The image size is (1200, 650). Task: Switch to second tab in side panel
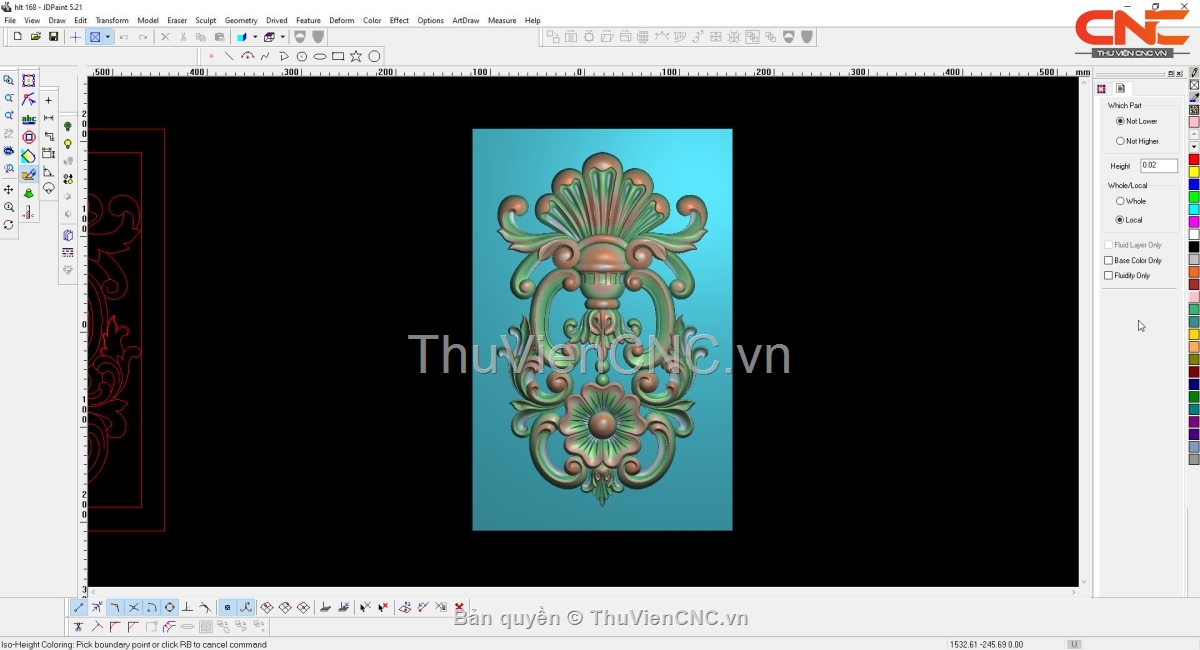tap(1121, 89)
